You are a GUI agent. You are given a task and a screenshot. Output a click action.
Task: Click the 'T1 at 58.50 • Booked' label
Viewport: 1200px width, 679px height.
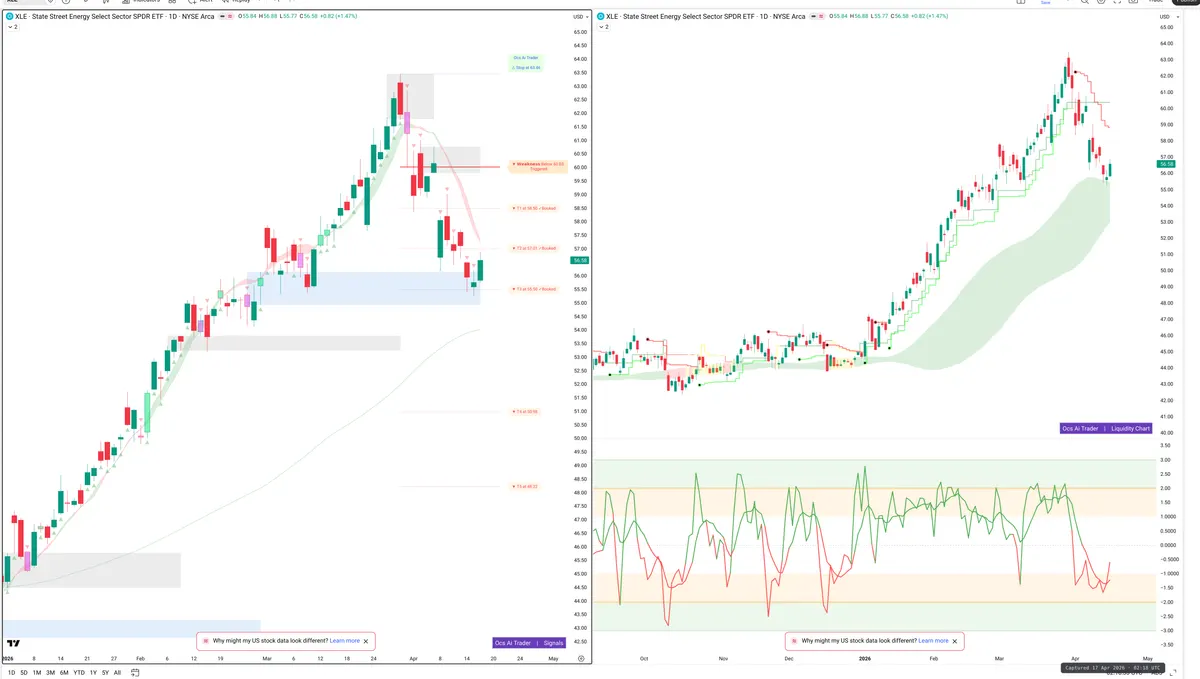pyautogui.click(x=536, y=208)
